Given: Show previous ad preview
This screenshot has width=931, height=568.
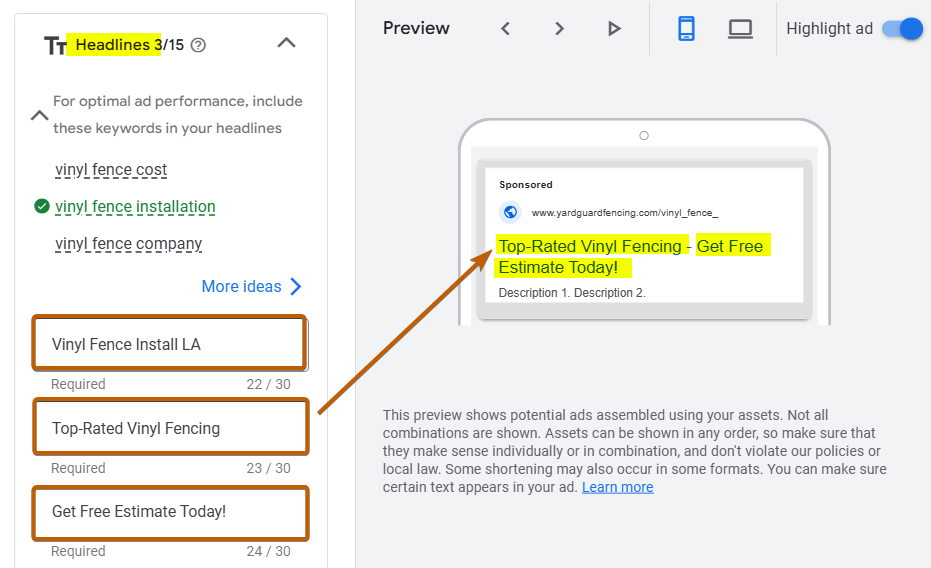Looking at the screenshot, I should (x=506, y=29).
